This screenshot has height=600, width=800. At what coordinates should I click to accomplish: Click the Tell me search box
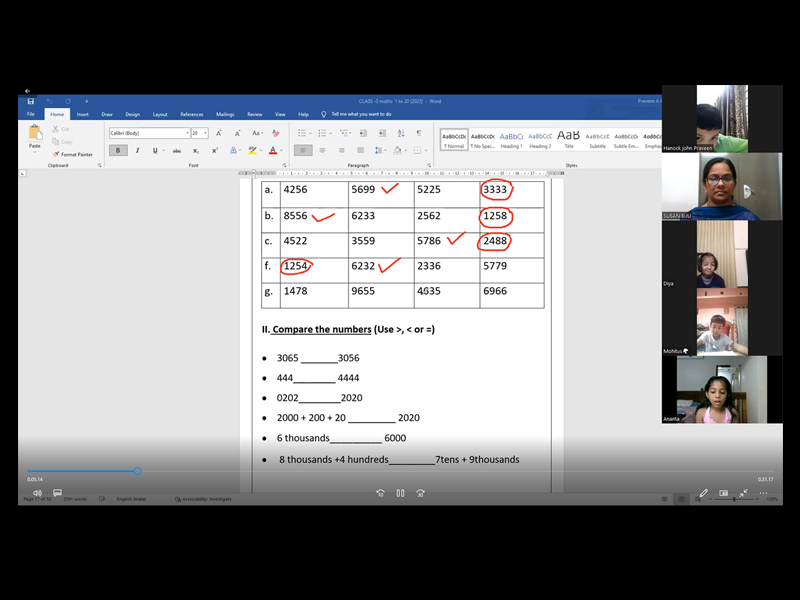point(360,114)
